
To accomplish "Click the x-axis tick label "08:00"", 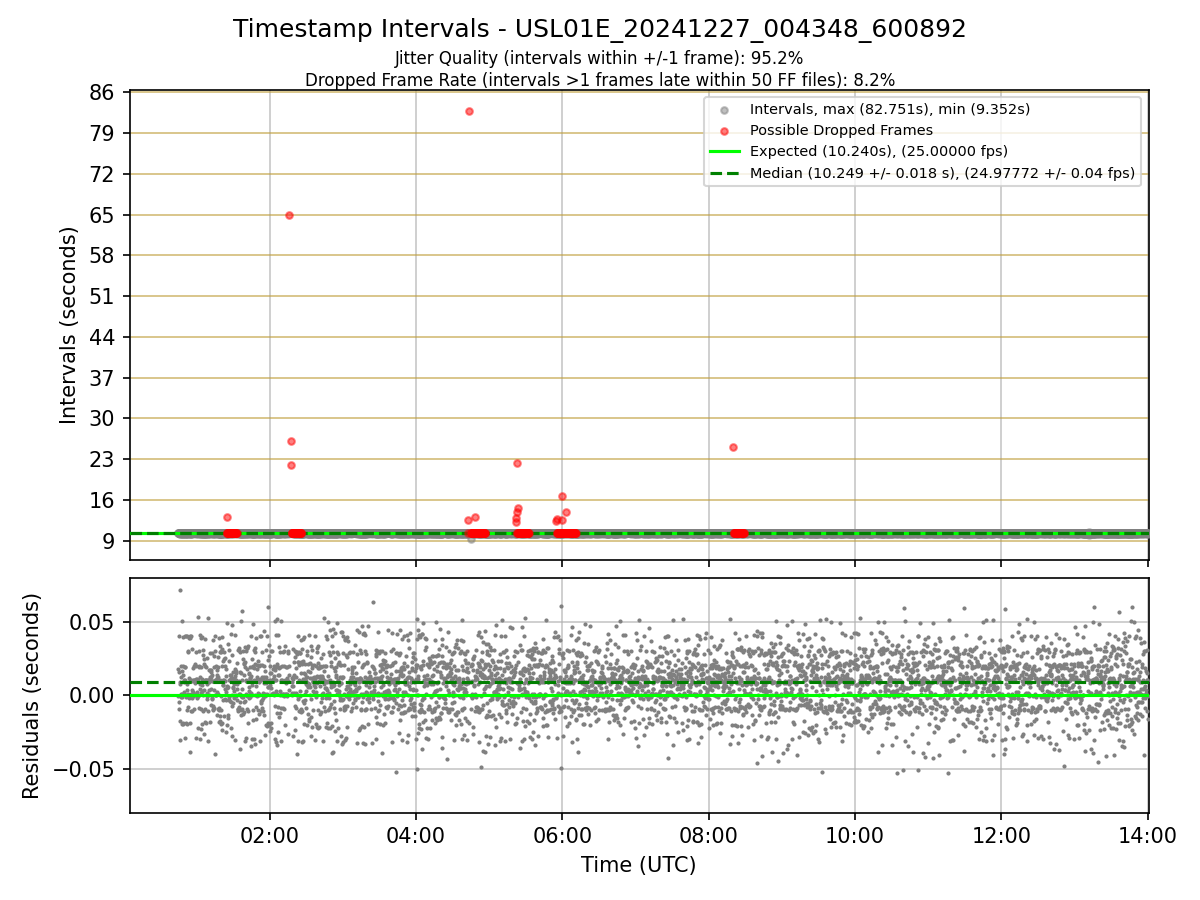I will [708, 834].
